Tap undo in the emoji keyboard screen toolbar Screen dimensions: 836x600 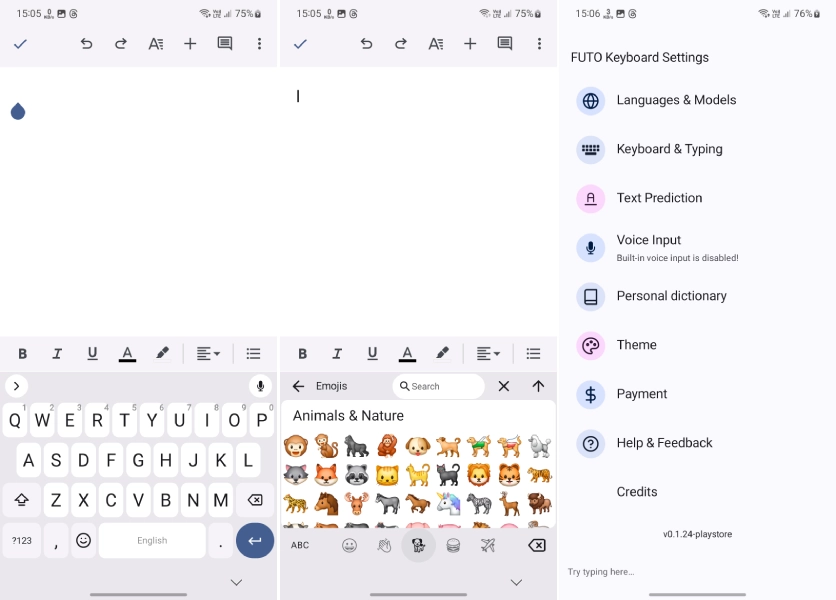[x=366, y=44]
